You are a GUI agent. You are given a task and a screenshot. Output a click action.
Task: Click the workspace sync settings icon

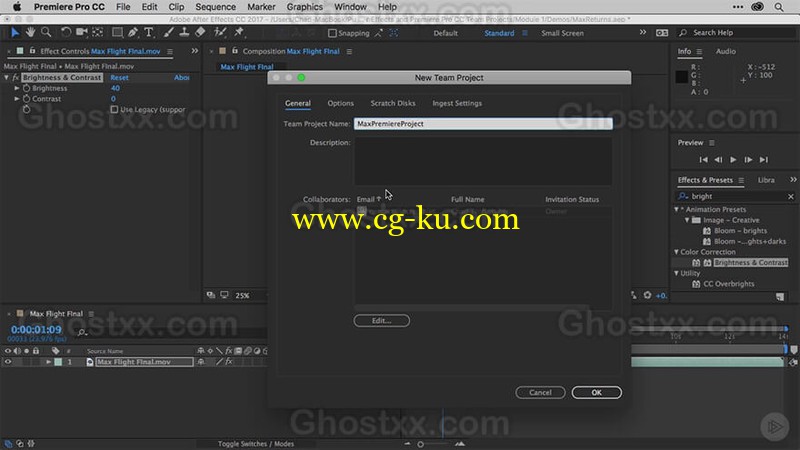pos(662,33)
